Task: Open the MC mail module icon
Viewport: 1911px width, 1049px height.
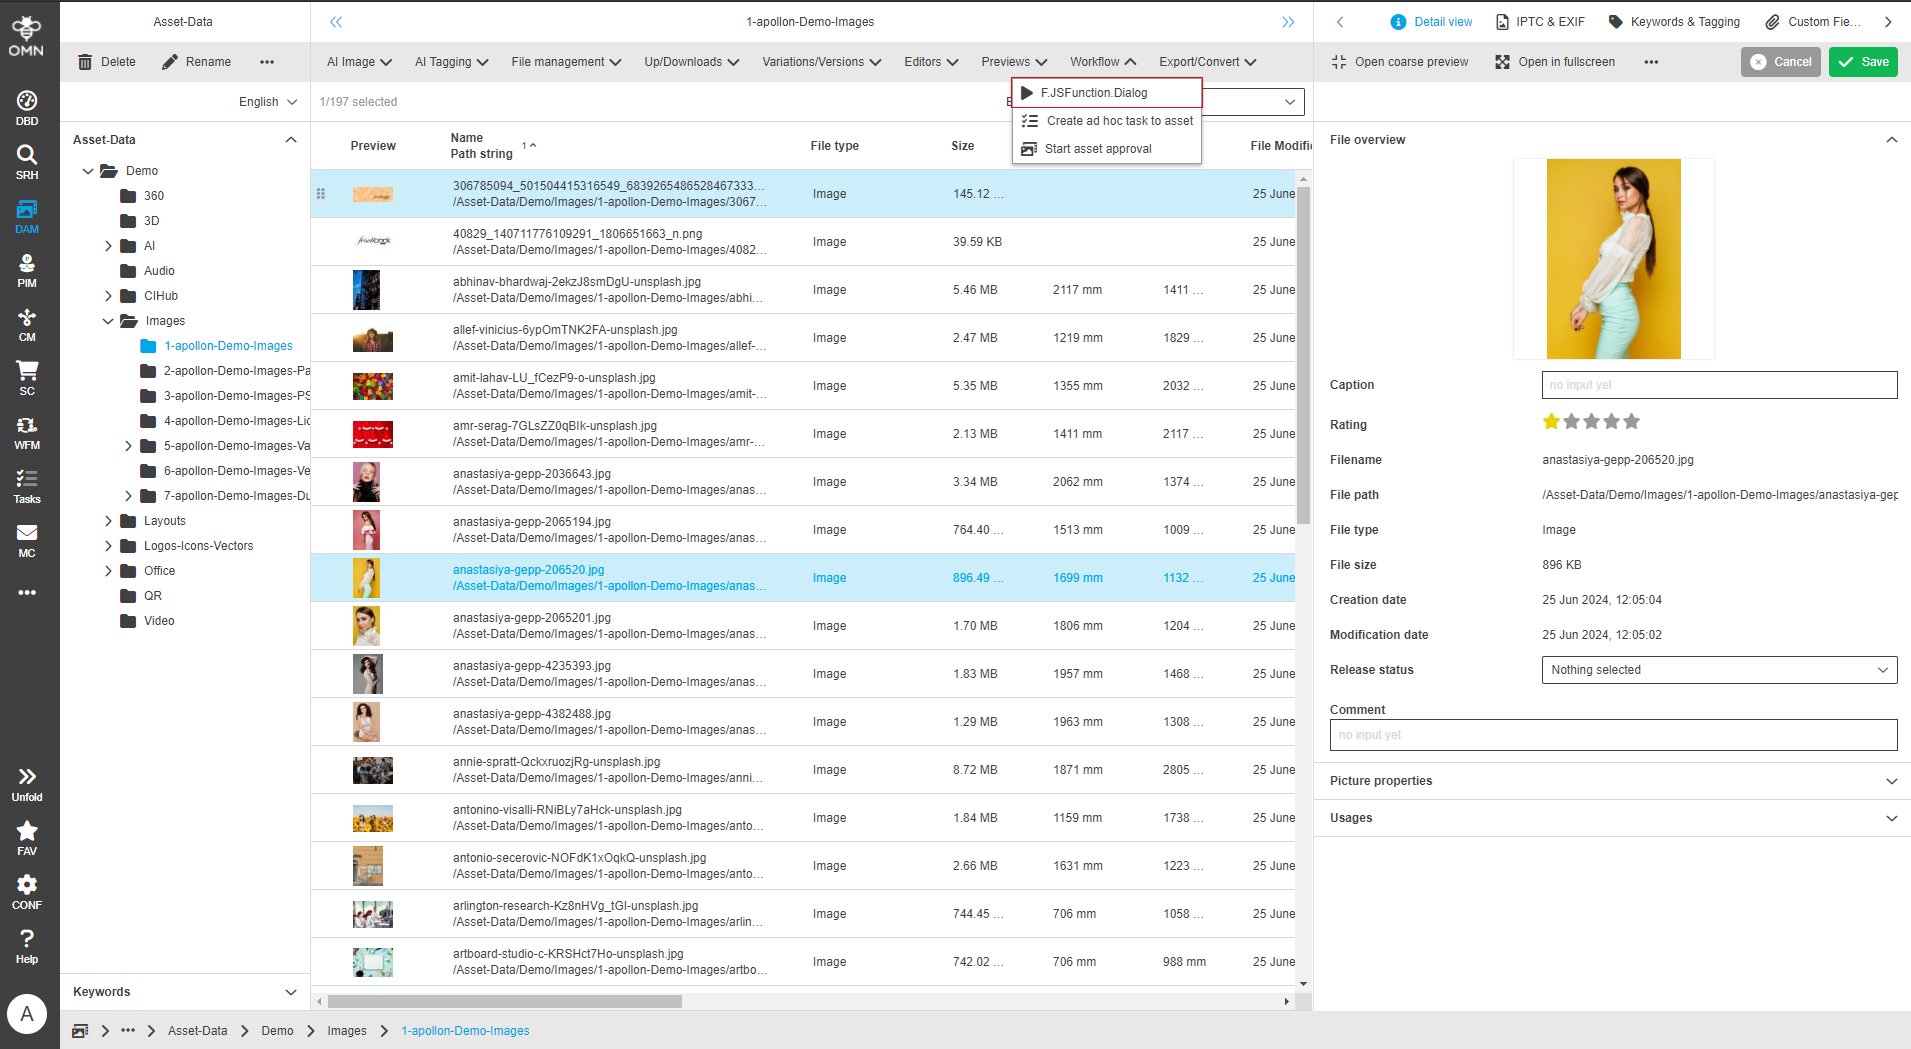Action: click(27, 539)
